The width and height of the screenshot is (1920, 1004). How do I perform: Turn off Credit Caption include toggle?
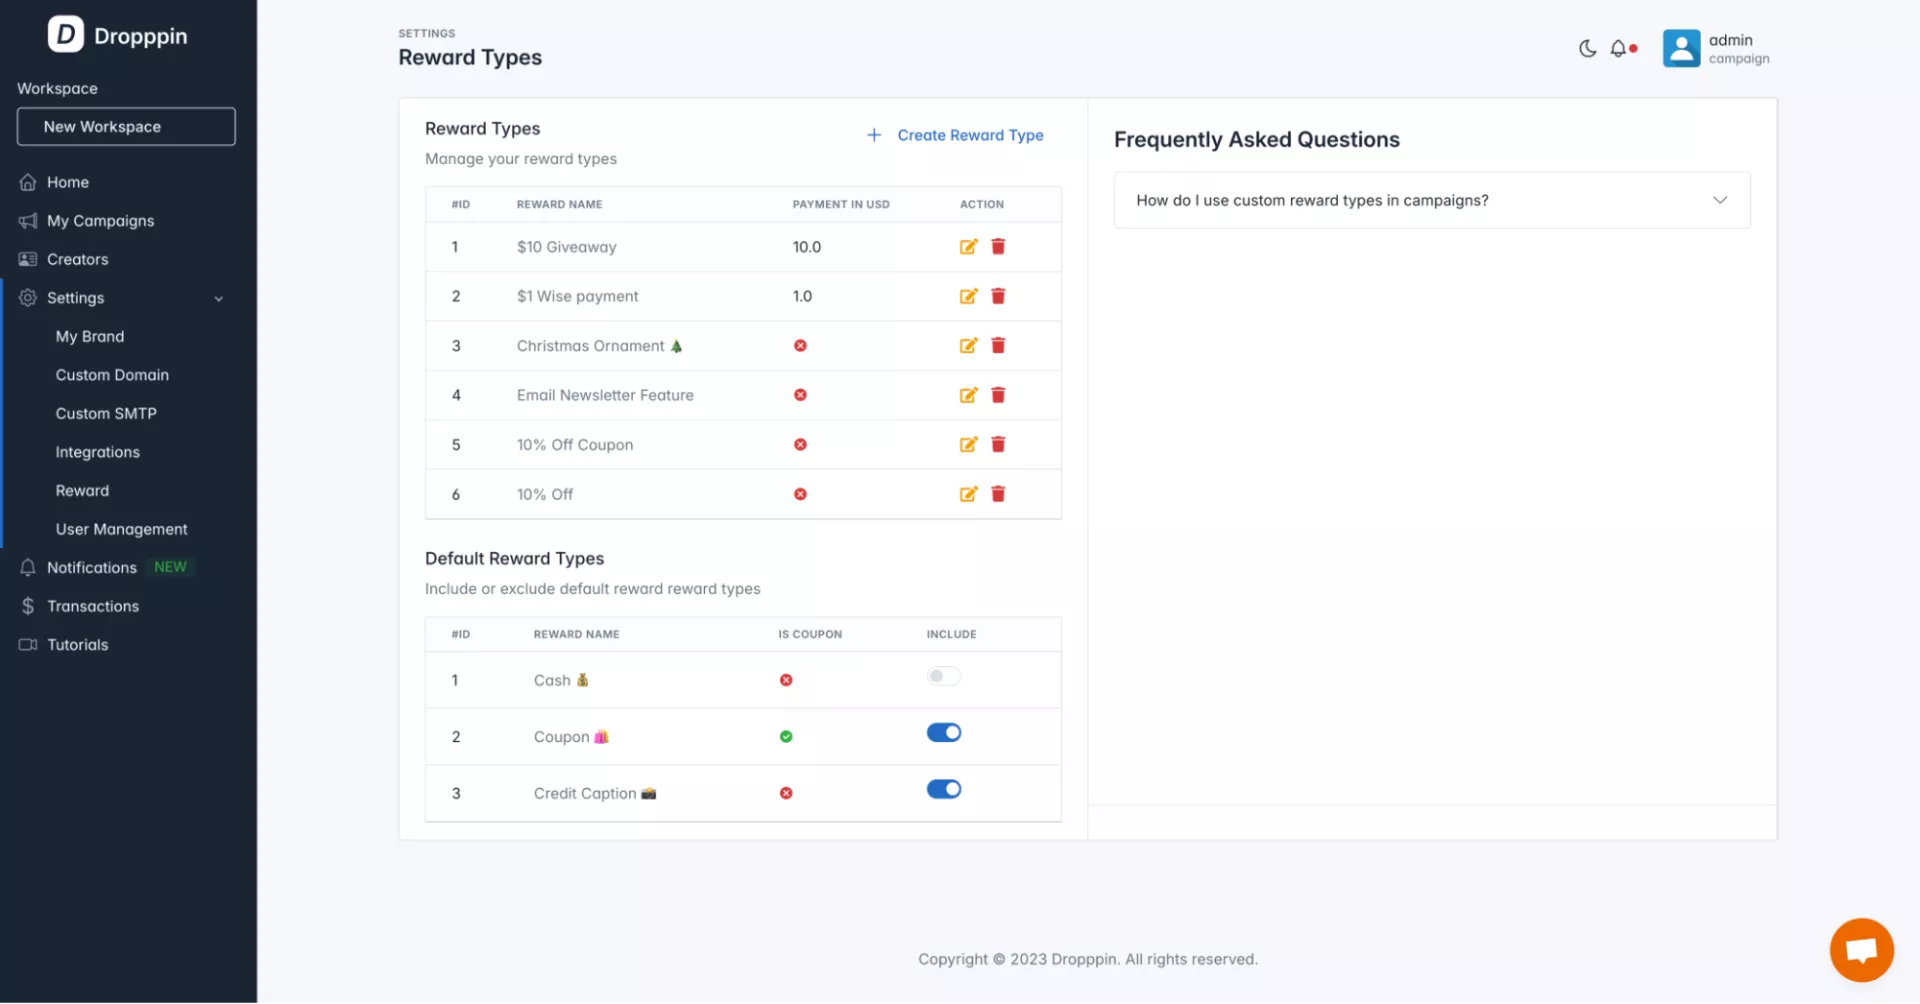[x=943, y=790]
